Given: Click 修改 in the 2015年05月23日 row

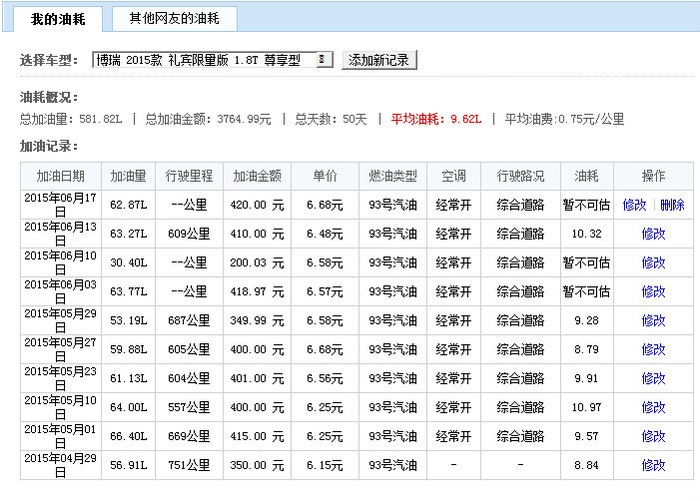Looking at the screenshot, I should [653, 379].
